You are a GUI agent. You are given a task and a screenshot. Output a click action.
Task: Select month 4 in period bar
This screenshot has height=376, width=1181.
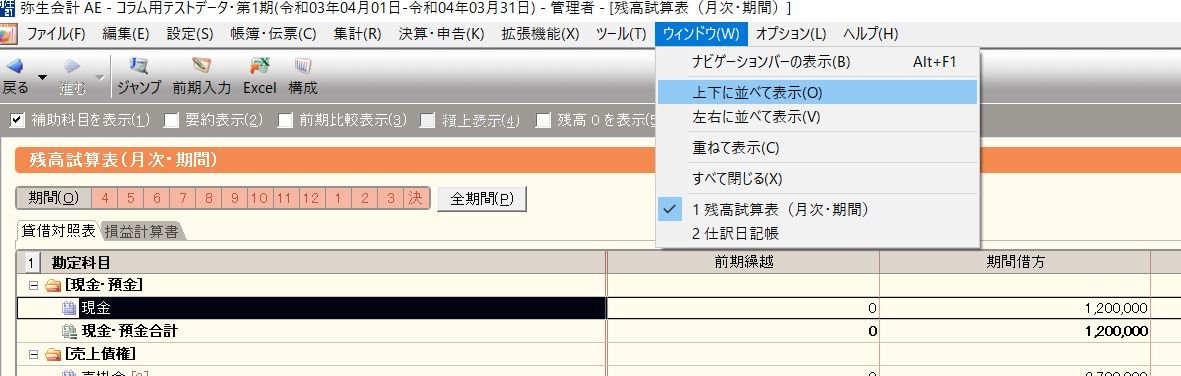point(105,198)
